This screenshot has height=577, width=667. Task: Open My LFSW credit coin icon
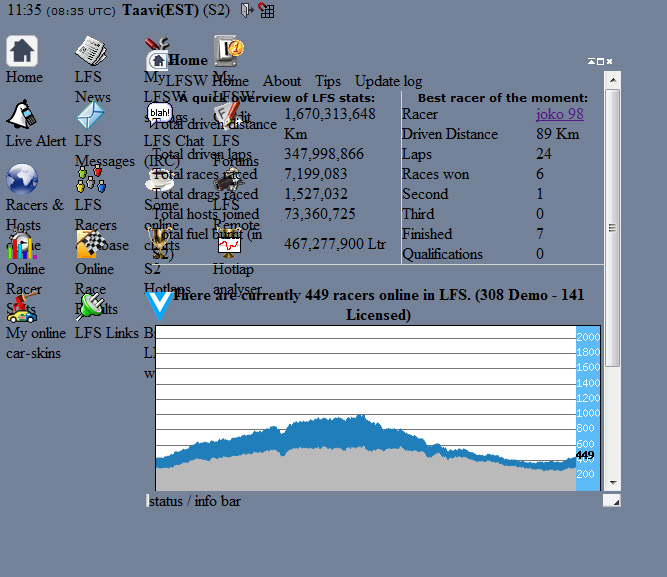pos(229,51)
